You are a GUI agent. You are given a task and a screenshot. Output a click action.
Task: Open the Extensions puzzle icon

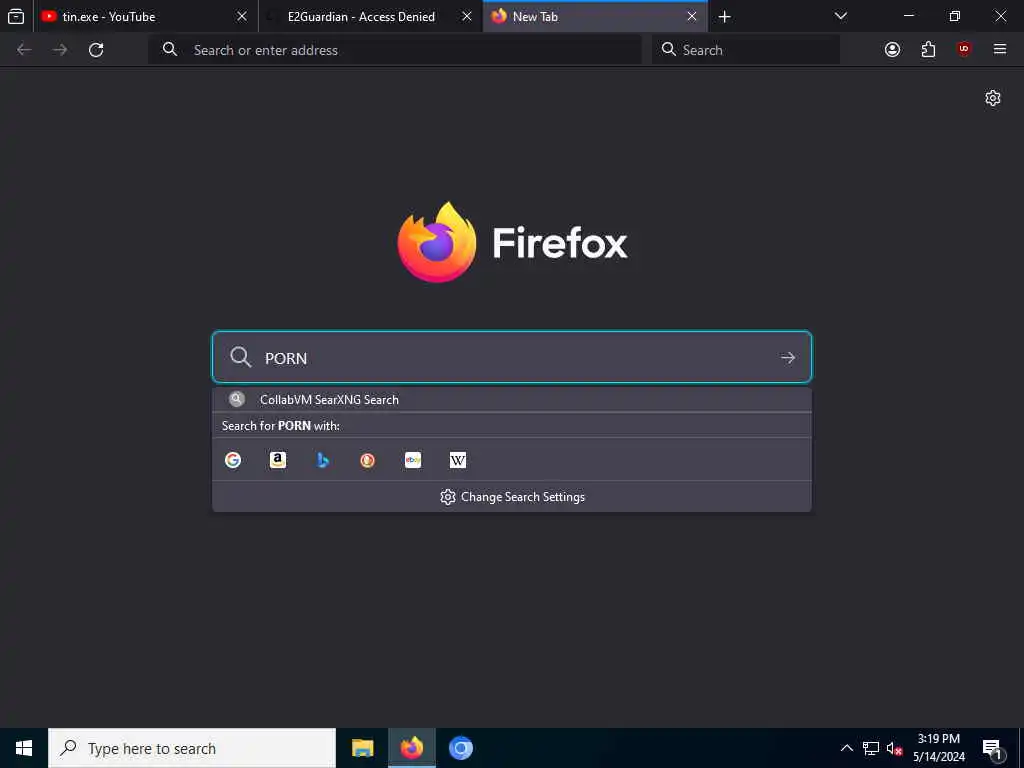click(928, 50)
